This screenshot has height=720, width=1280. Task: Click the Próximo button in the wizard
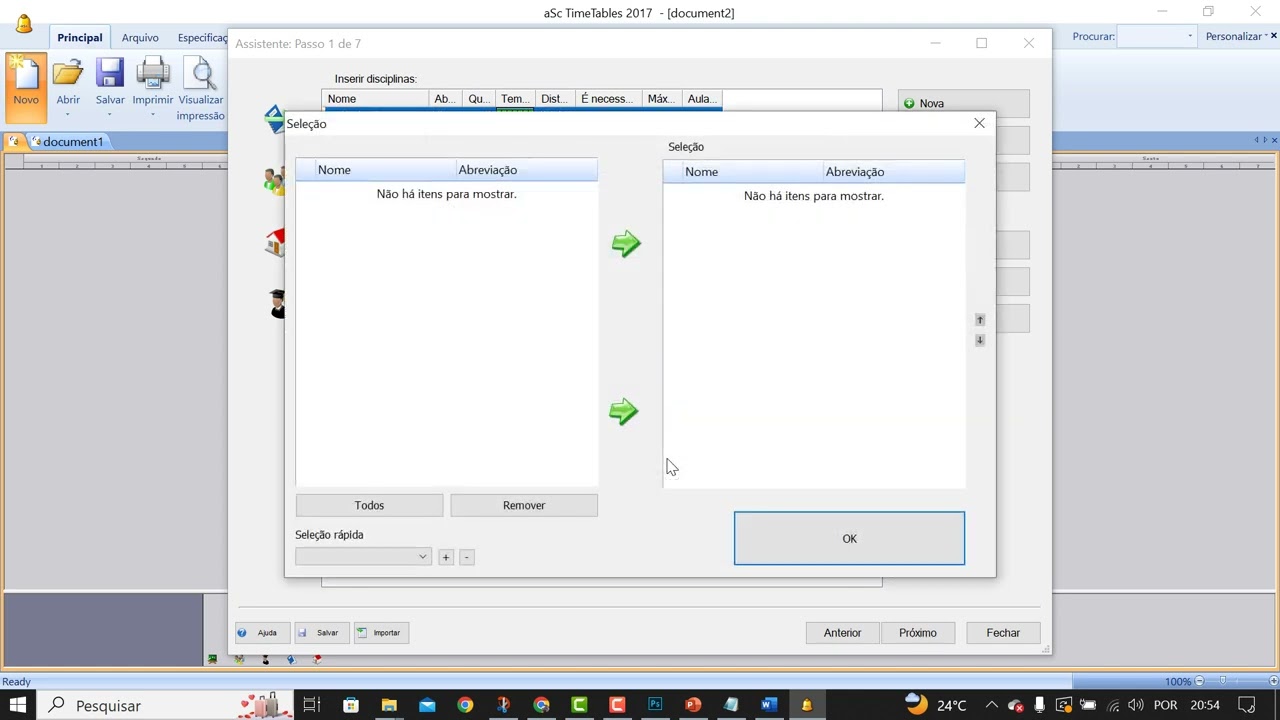pyautogui.click(x=917, y=633)
